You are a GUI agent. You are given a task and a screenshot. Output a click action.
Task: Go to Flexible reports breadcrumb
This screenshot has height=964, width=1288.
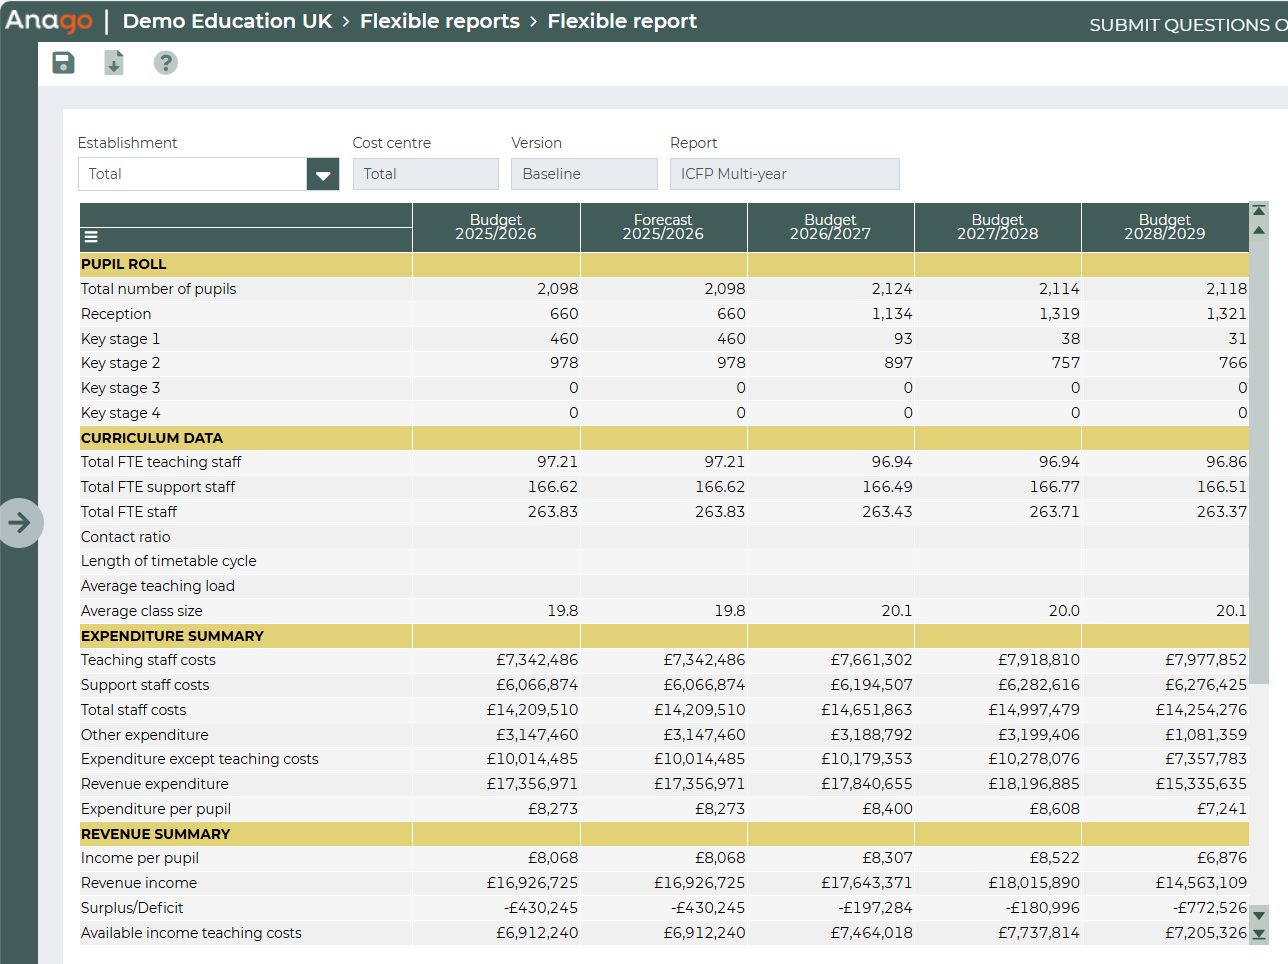pos(439,21)
